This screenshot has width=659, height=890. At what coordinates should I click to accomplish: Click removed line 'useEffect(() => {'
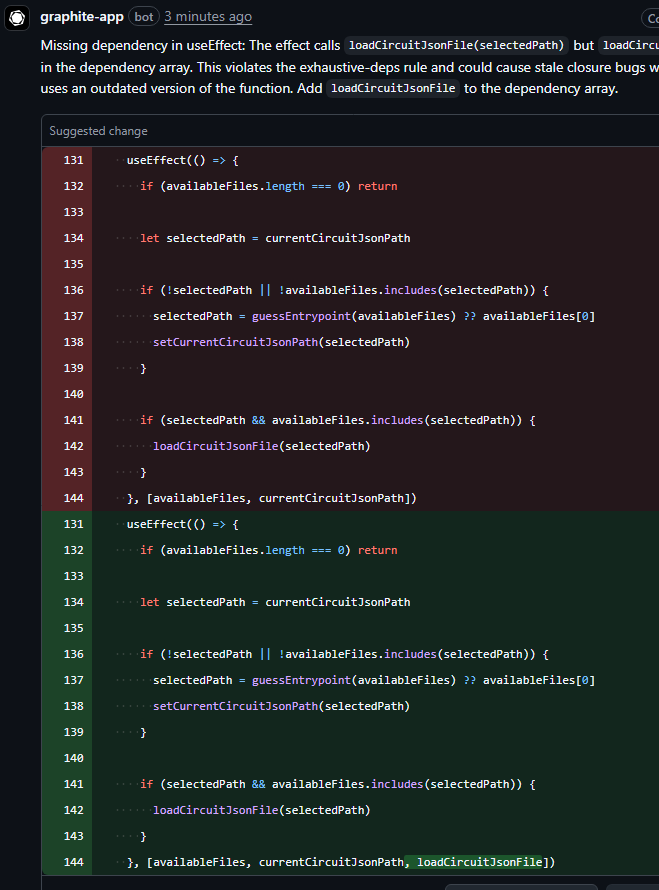[x=182, y=160]
